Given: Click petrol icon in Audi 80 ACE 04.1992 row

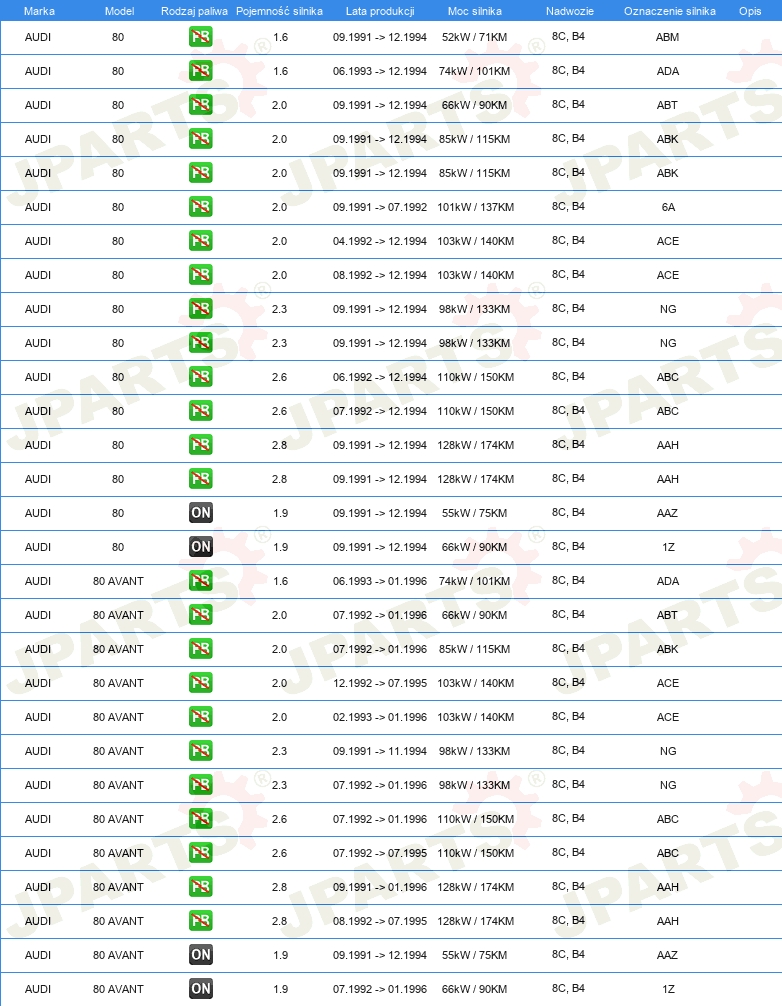Looking at the screenshot, I should tap(201, 241).
